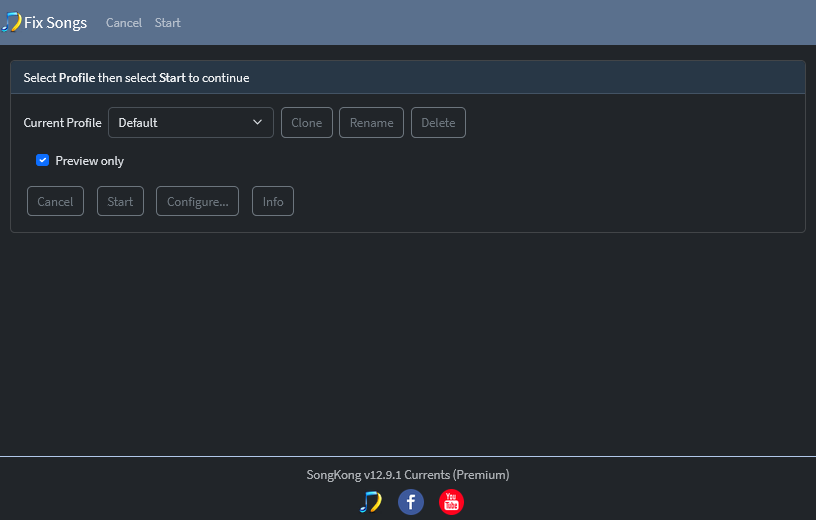Click the Fix Songs title in the header
This screenshot has height=520, width=816.
coord(55,23)
